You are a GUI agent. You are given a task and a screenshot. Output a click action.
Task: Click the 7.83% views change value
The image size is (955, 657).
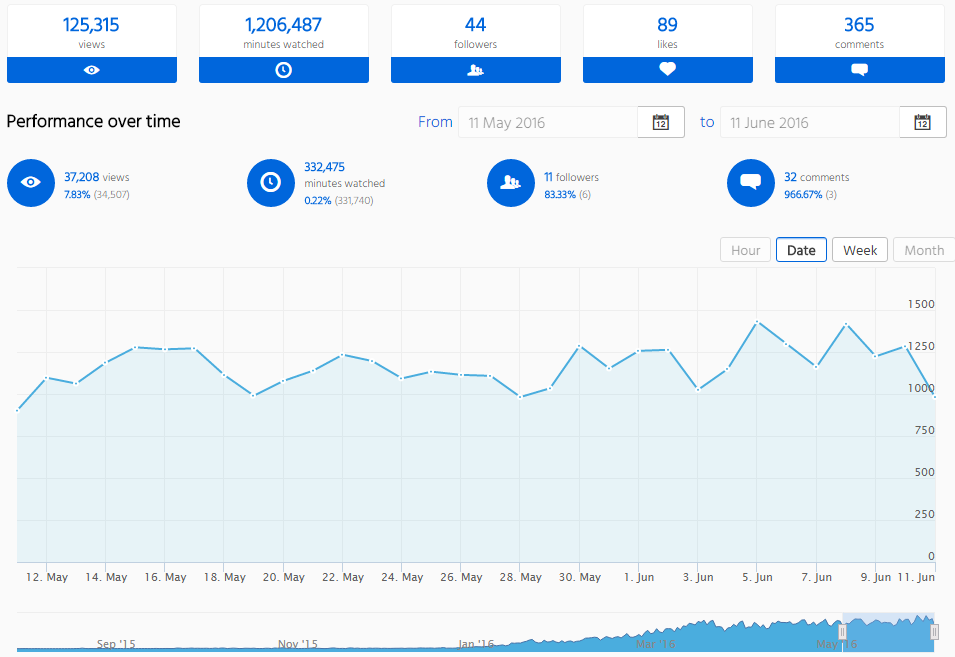tap(77, 195)
